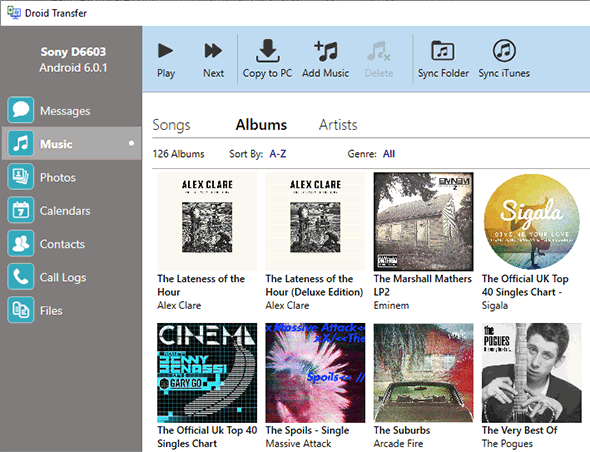Click the Add Music icon
Screen dimensions: 590x452
(325, 51)
